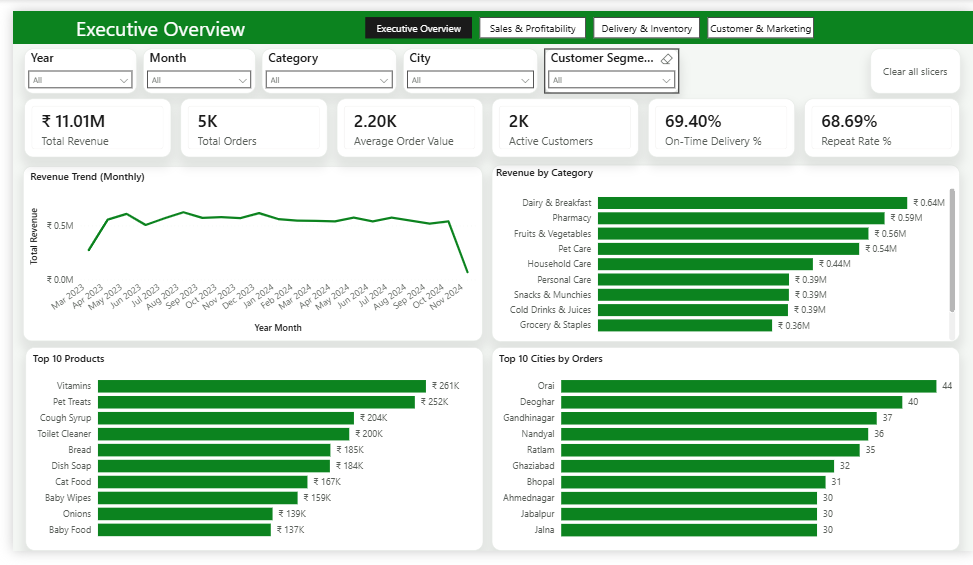Select the Bhopal city bar

693,482
